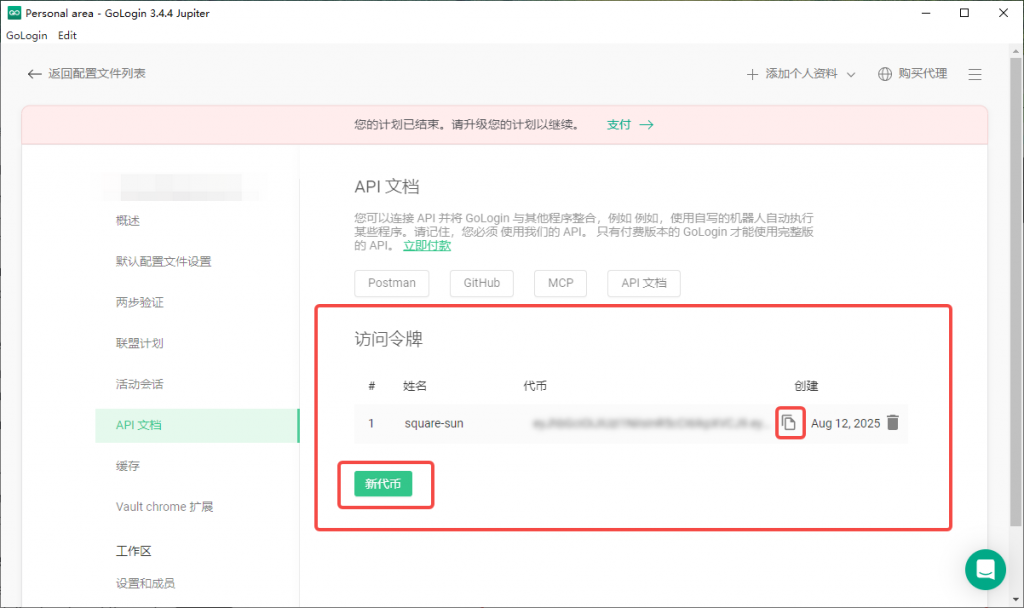
Task: Click the square-sun token name
Action: point(434,423)
